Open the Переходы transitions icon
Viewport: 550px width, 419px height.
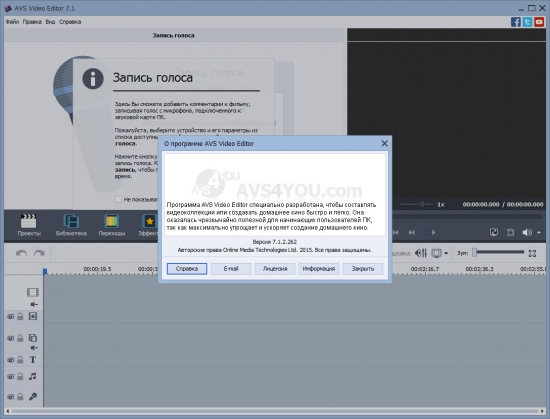112,225
